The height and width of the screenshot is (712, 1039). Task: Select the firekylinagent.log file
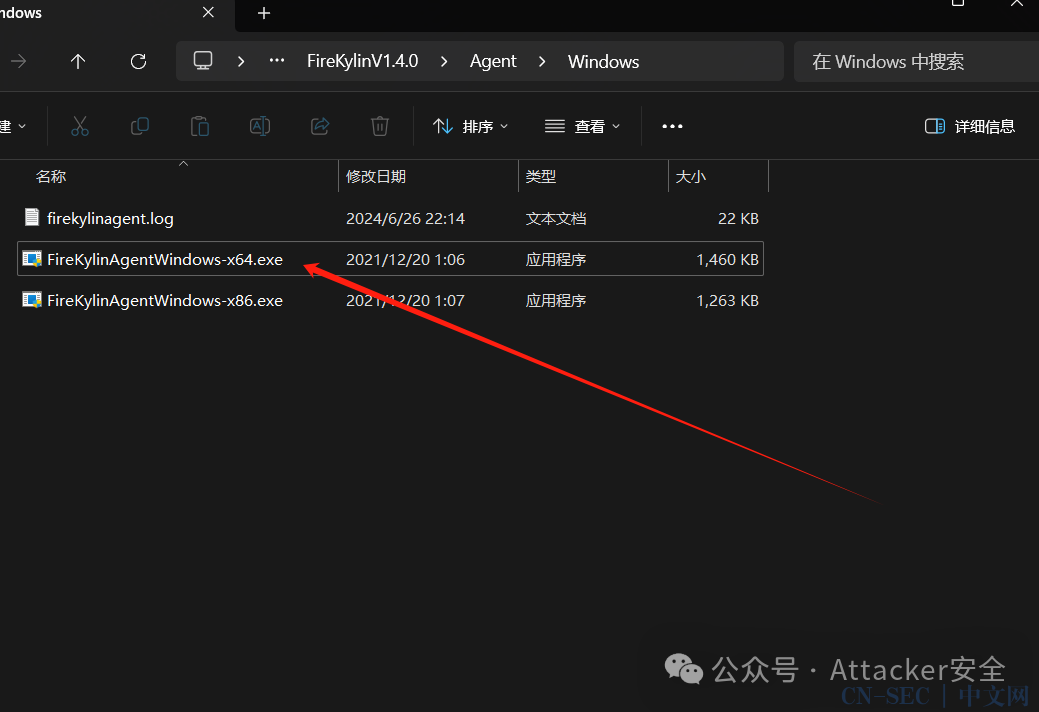tap(390, 218)
